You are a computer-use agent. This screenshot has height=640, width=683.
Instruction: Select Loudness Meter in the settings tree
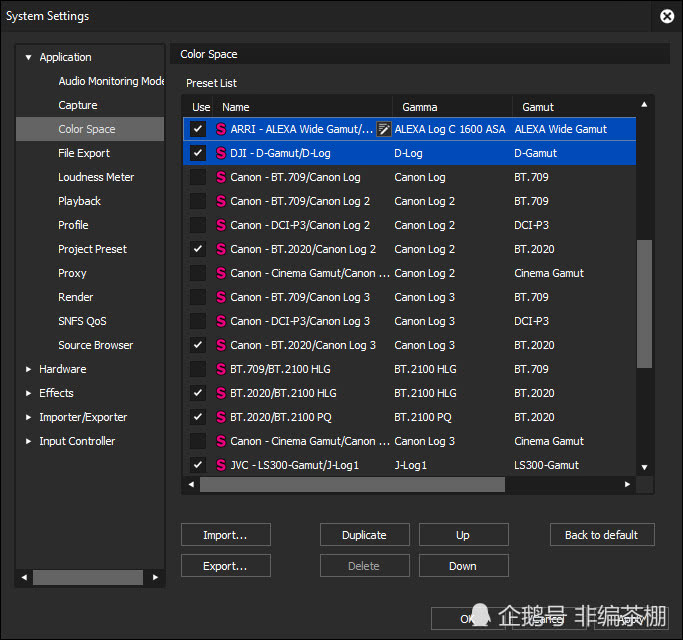pos(96,177)
